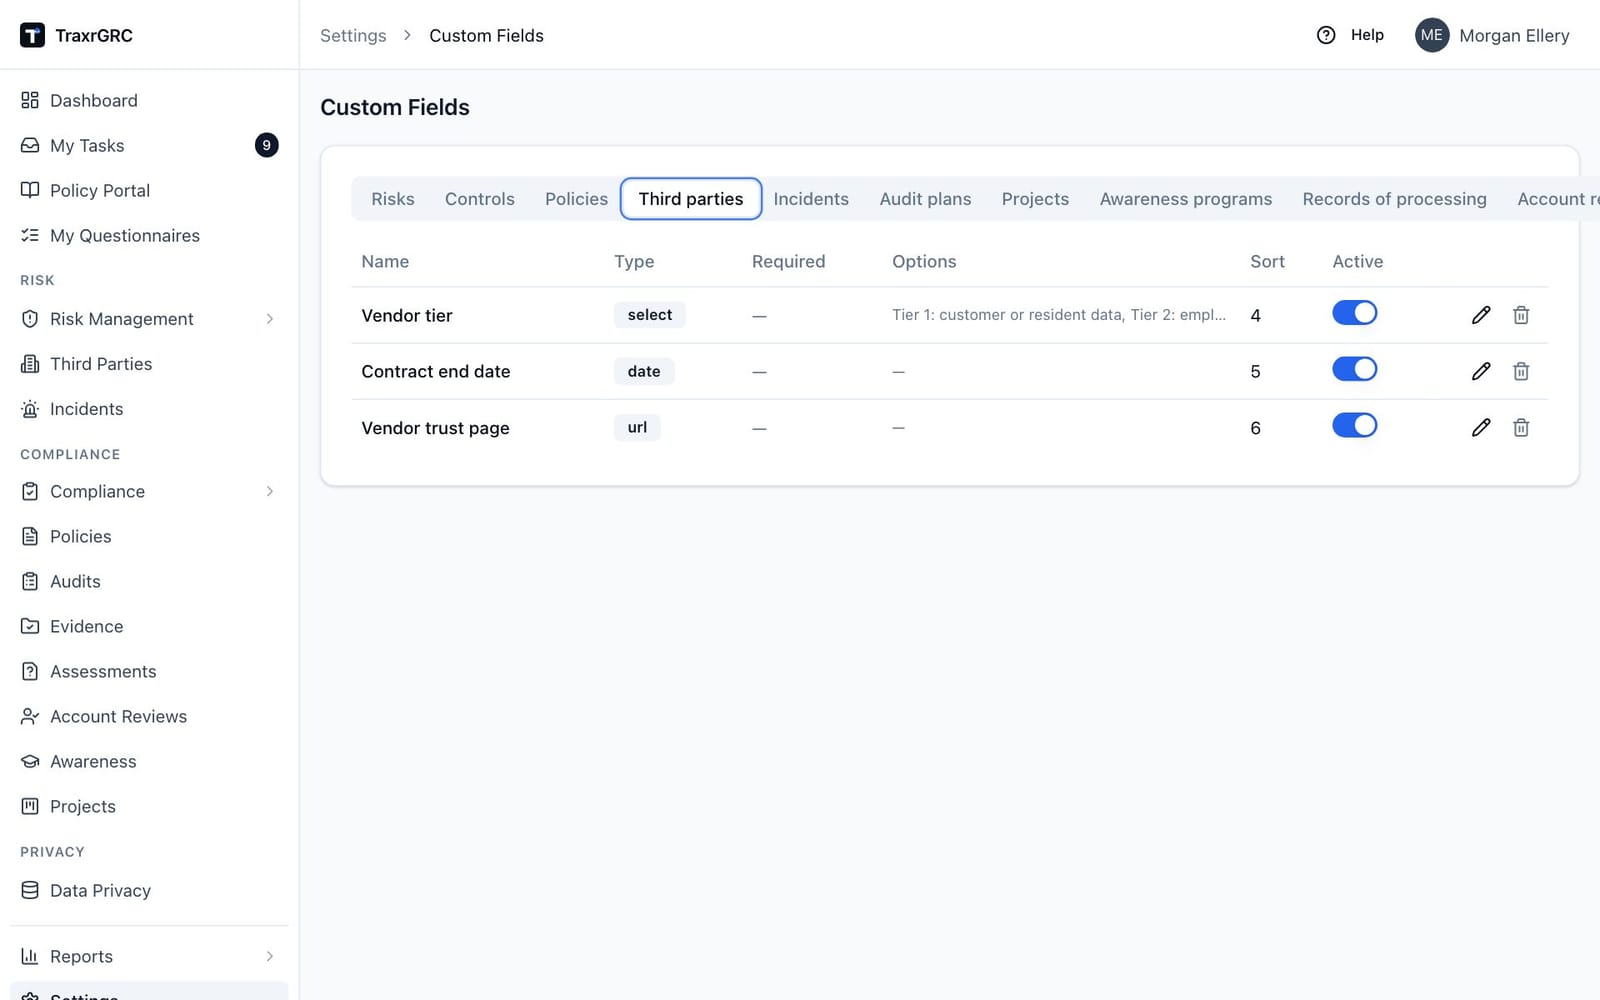Open Awareness graduation cap icon

pos(30,761)
